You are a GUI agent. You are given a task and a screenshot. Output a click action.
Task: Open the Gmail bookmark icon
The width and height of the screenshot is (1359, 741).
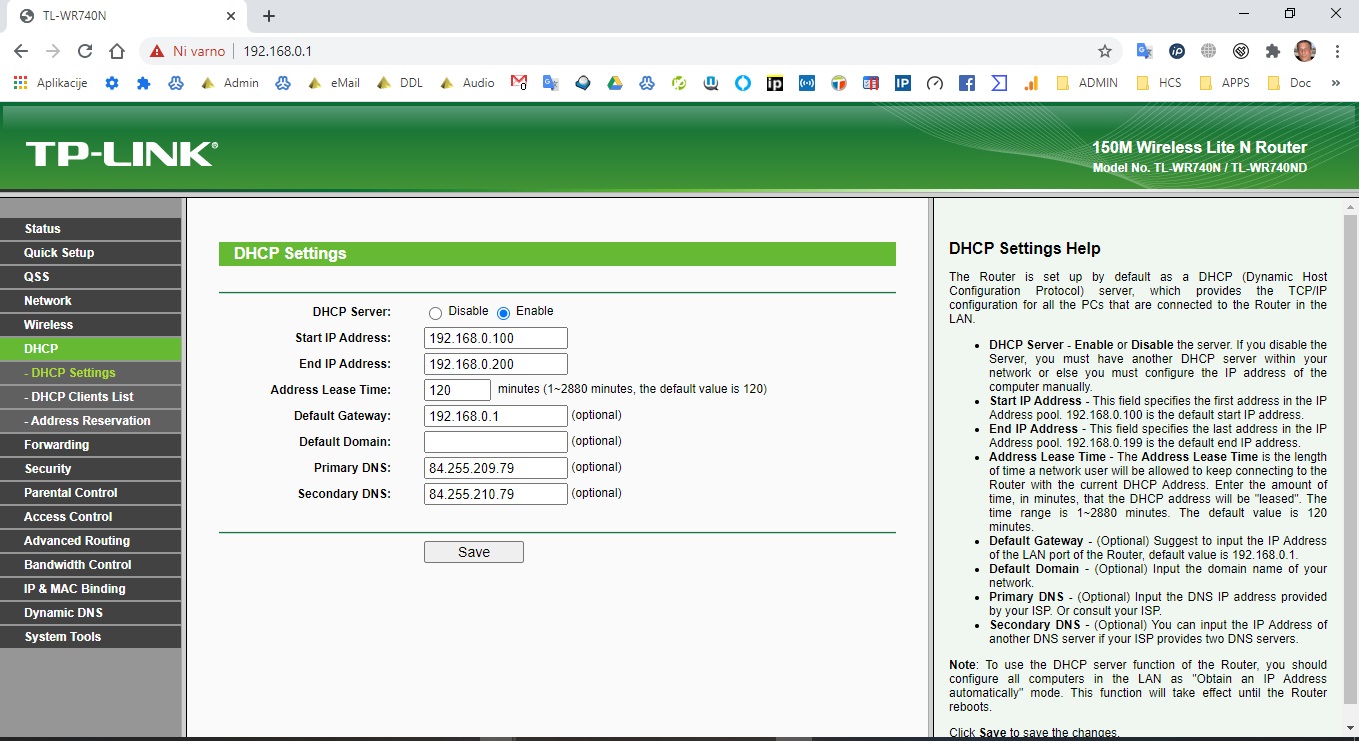click(518, 83)
